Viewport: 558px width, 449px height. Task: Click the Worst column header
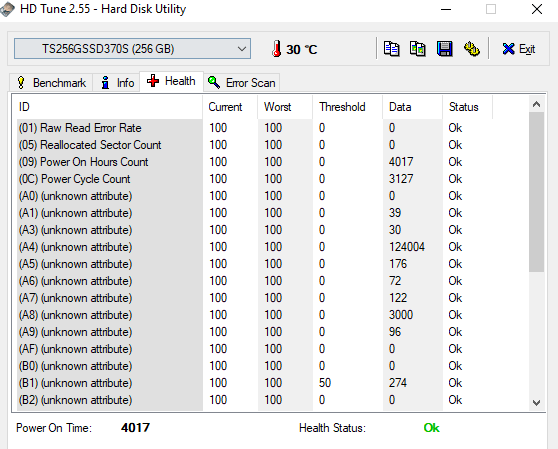pos(285,107)
